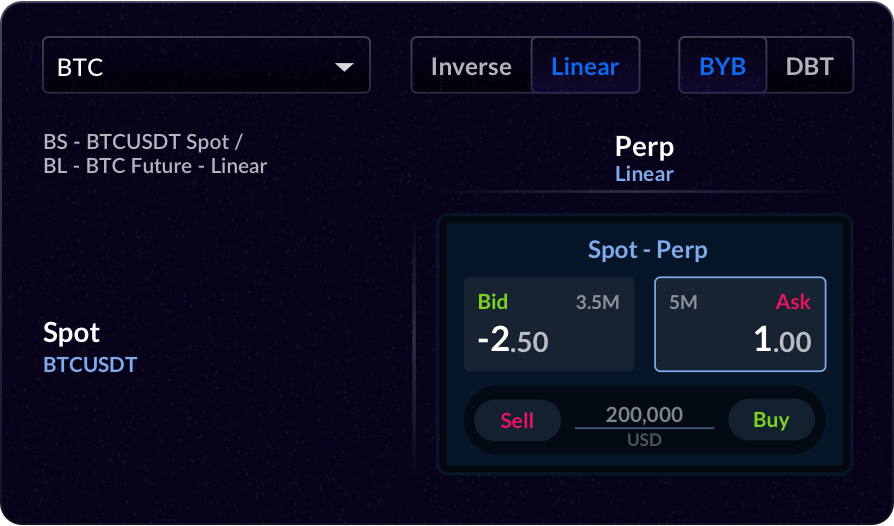
Task: Focus the 200,000 quantity input field
Action: (644, 414)
